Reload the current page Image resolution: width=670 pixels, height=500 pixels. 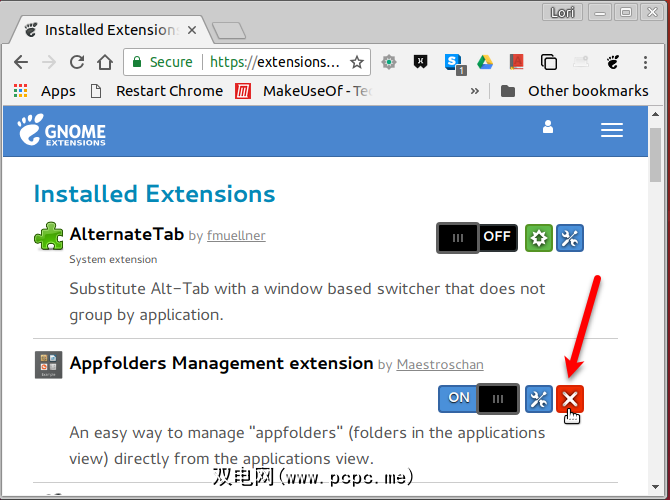[77, 62]
